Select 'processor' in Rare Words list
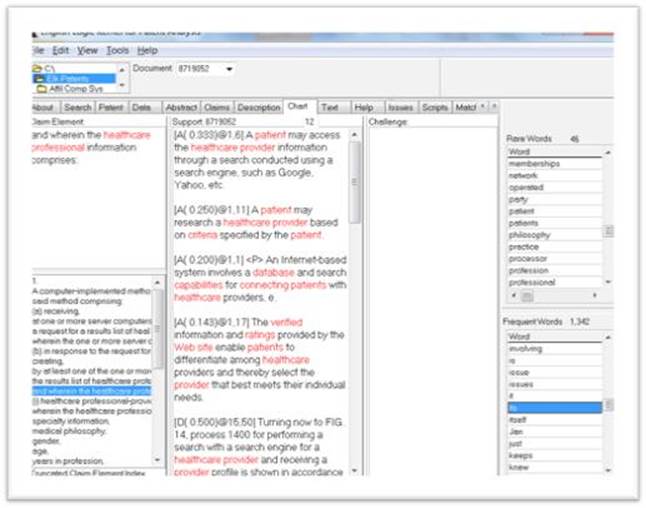Image resolution: width=646 pixels, height=508 pixels. (x=555, y=259)
